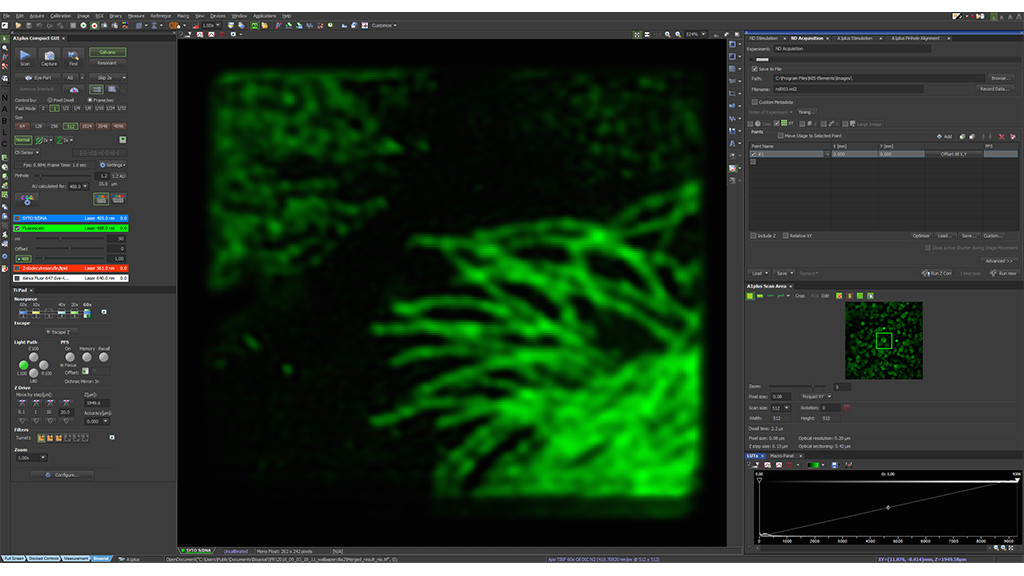This screenshot has width=1024, height=576.
Task: Toggle the Fluorescein channel checkbox
Action: click(18, 229)
